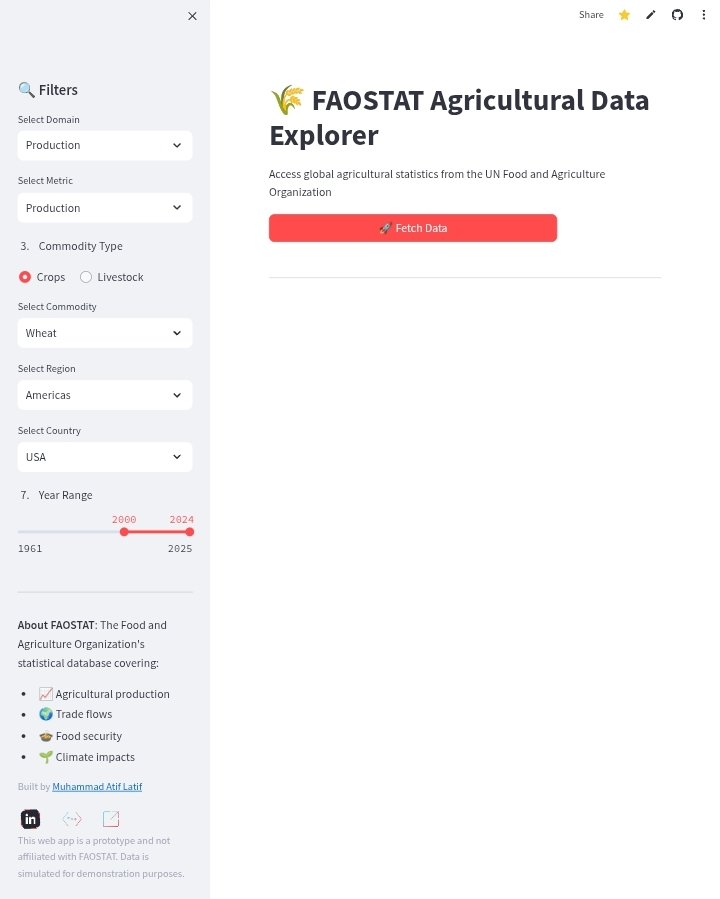Click the Fetch Data button
The image size is (720, 899).
point(413,228)
